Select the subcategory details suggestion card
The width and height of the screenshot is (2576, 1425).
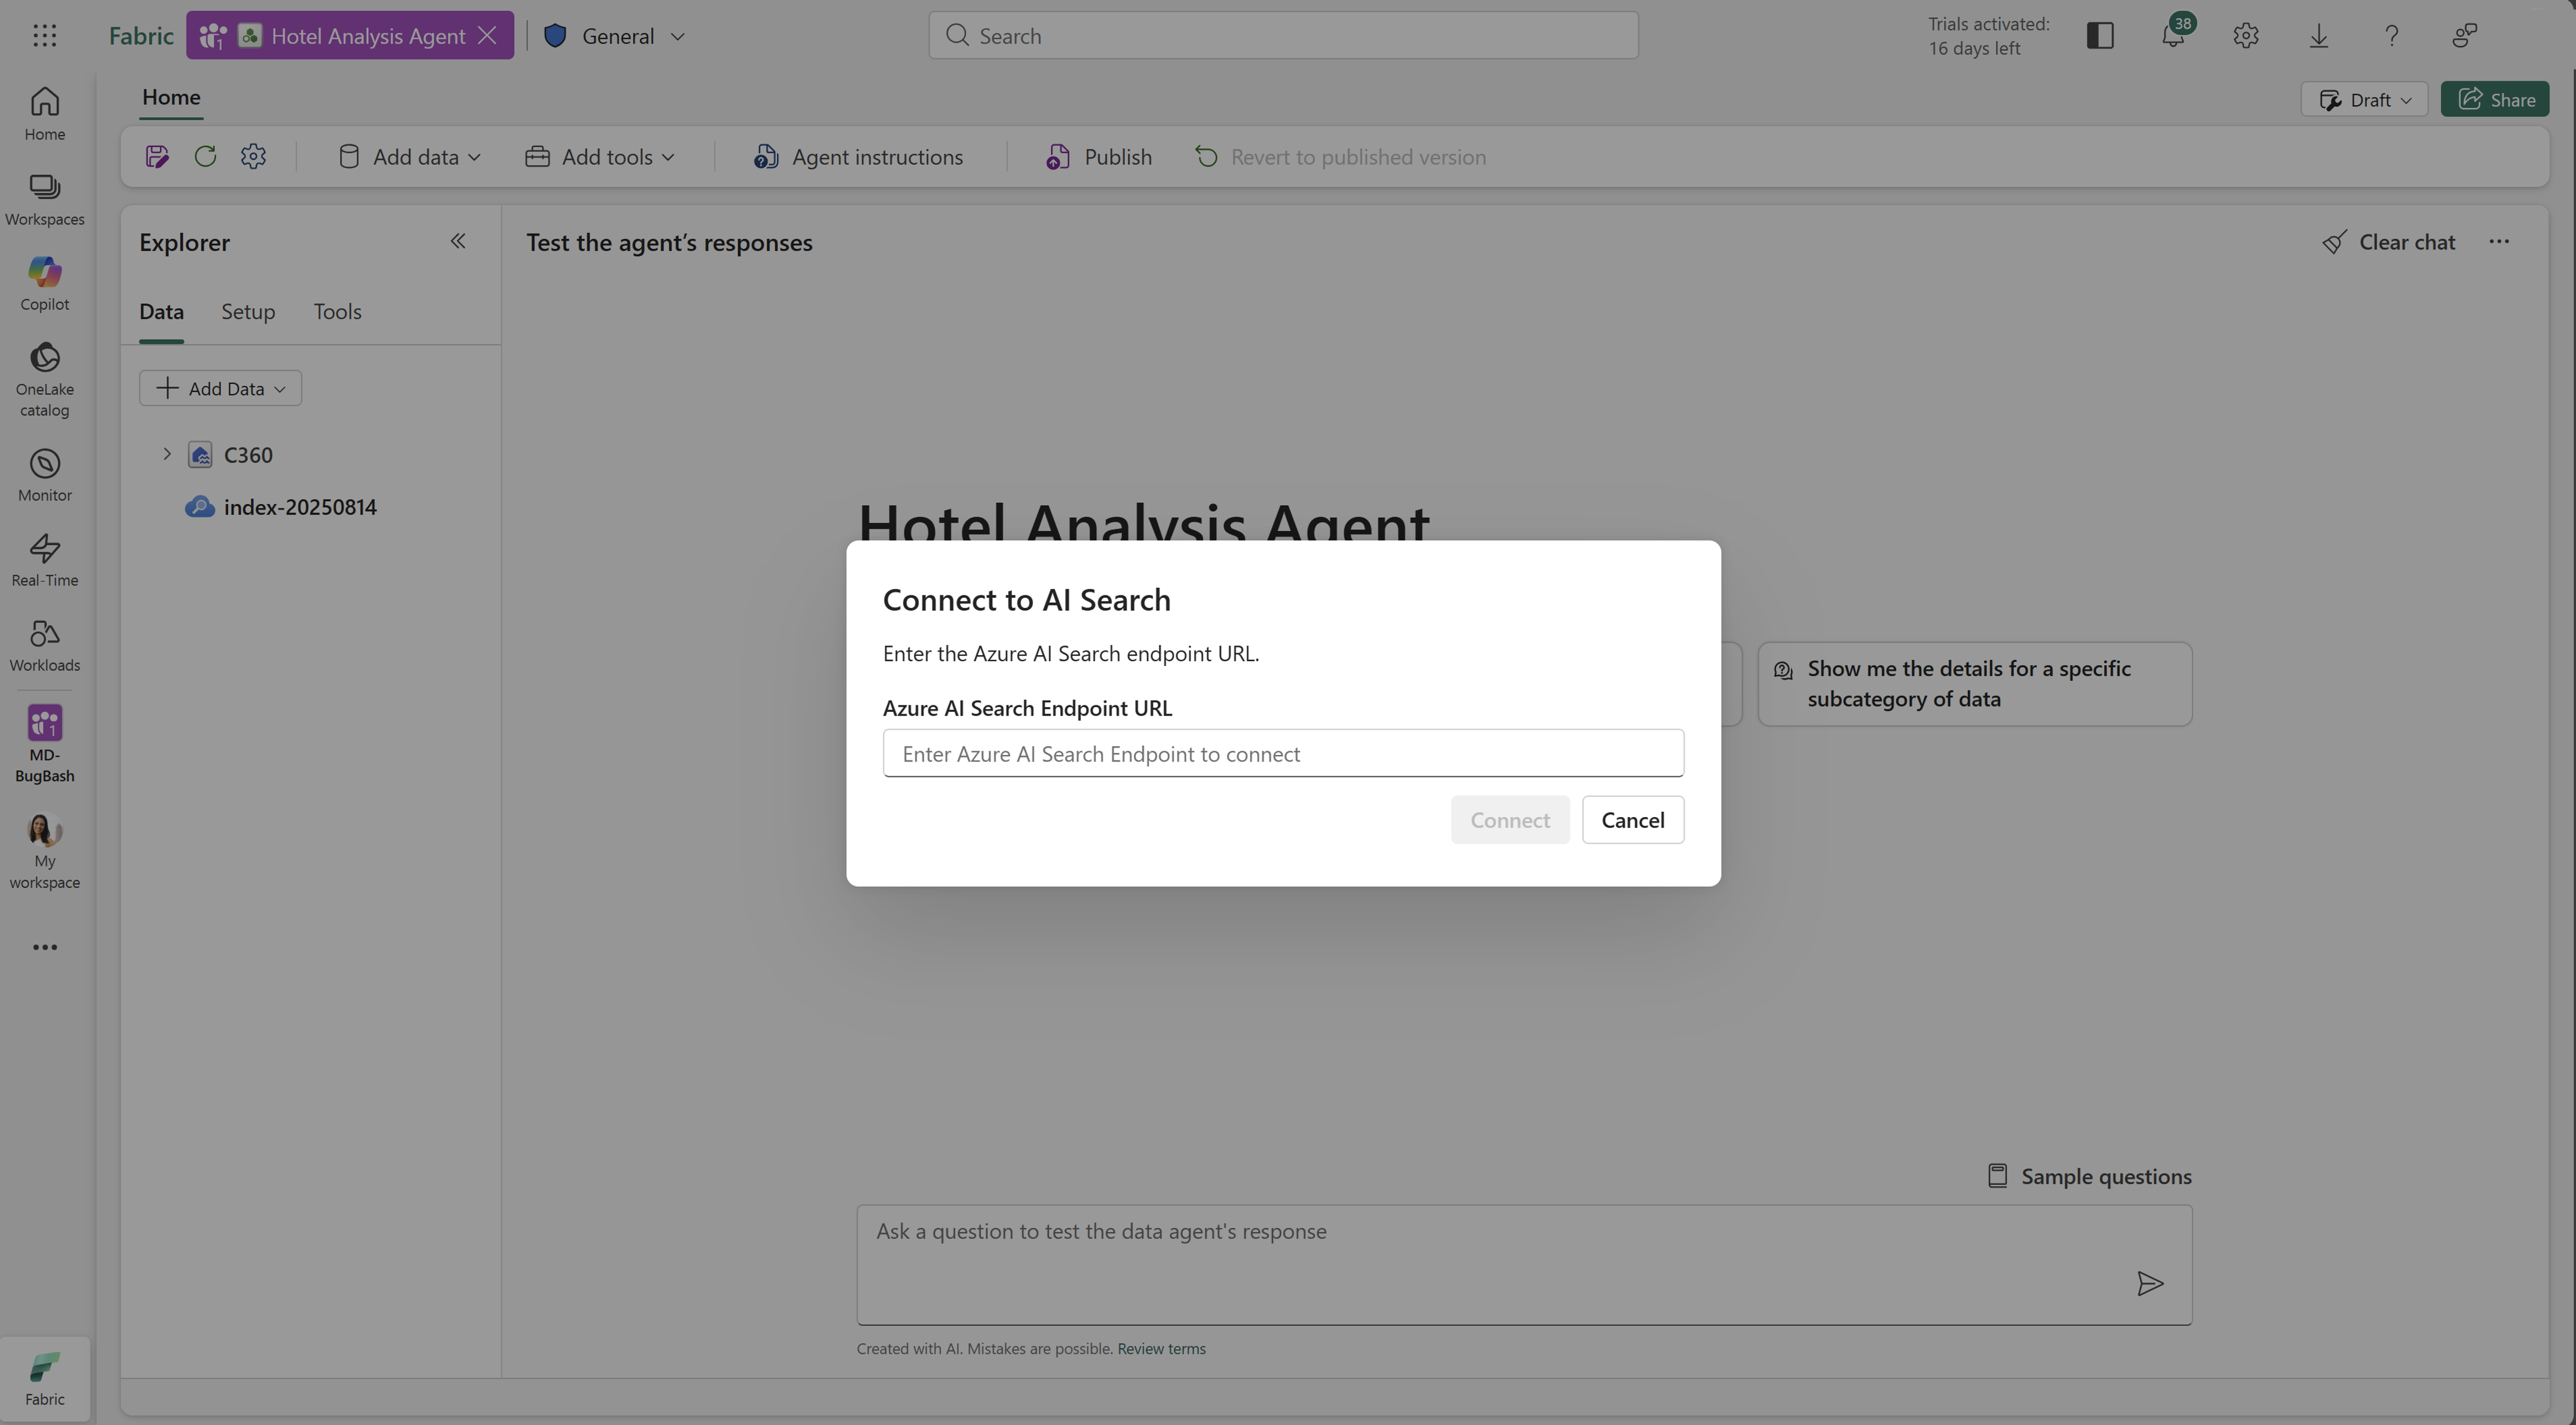(1975, 684)
